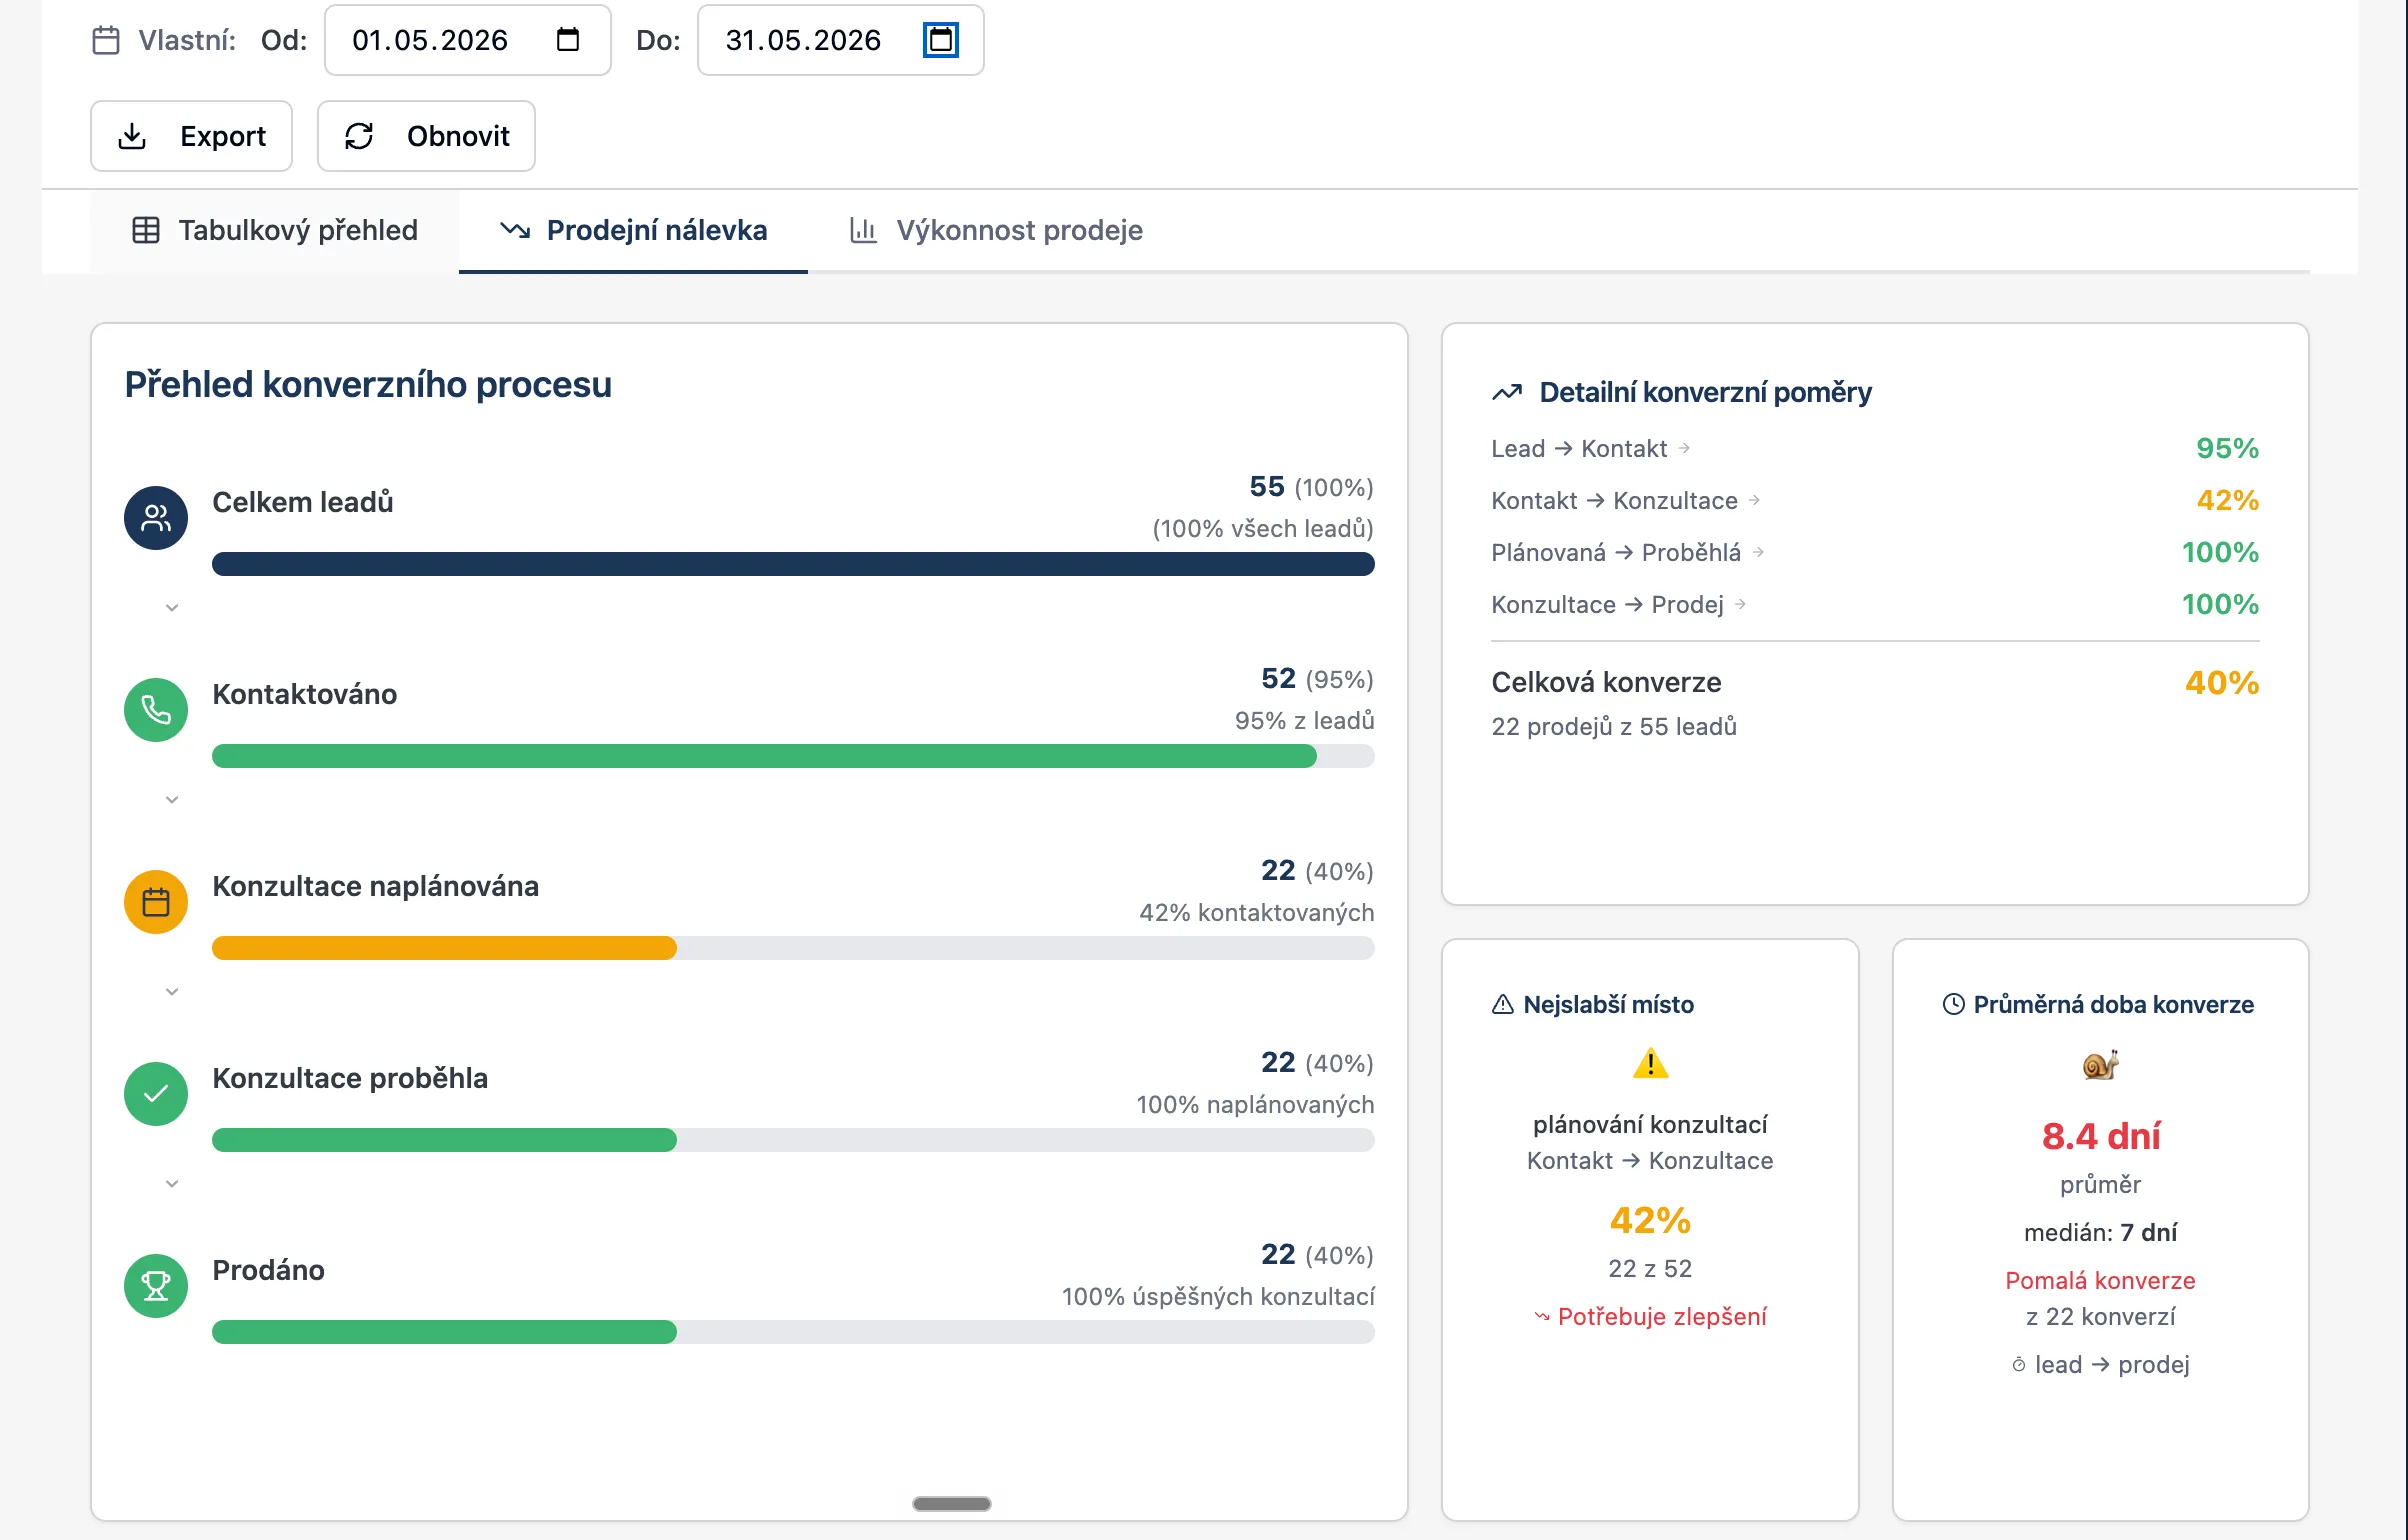Click the arrow next to Kontakt → Konzultace ratio
This screenshot has width=2408, height=1540.
tap(1754, 501)
